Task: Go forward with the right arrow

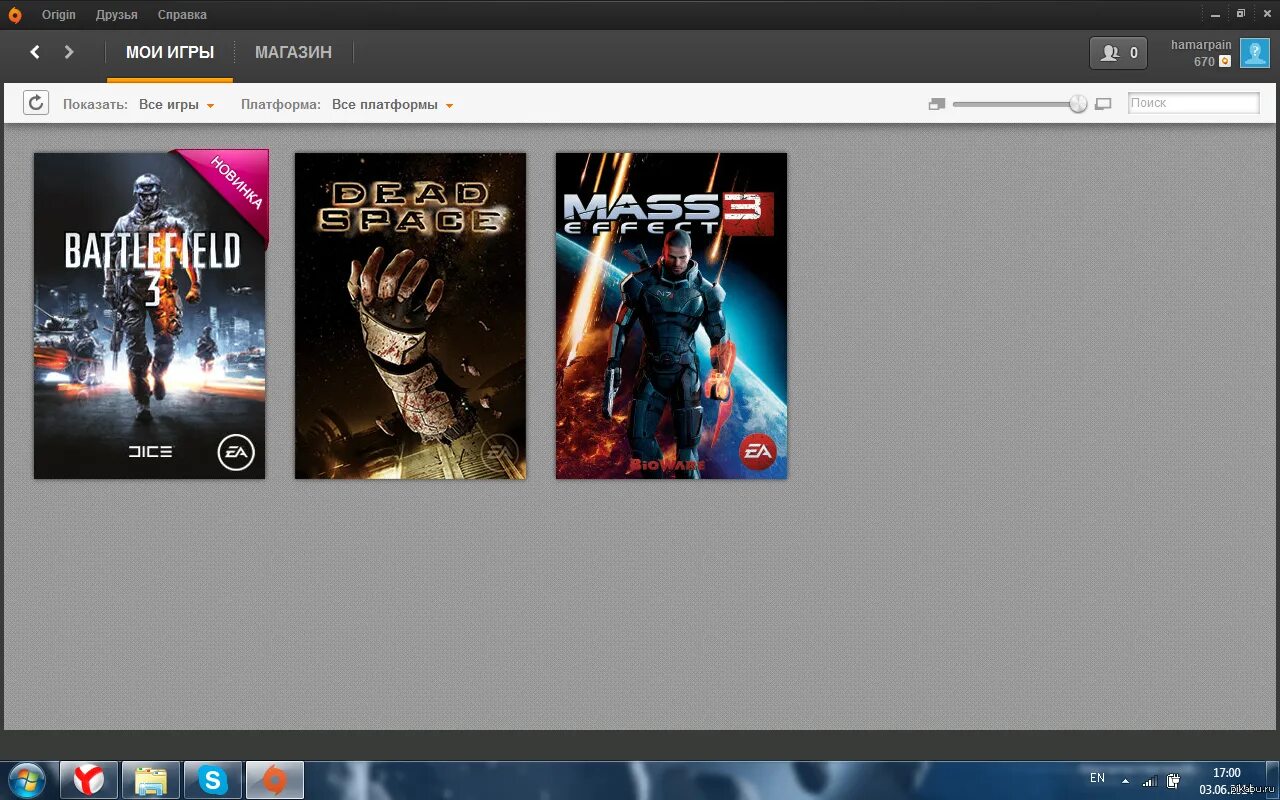Action: (x=69, y=52)
